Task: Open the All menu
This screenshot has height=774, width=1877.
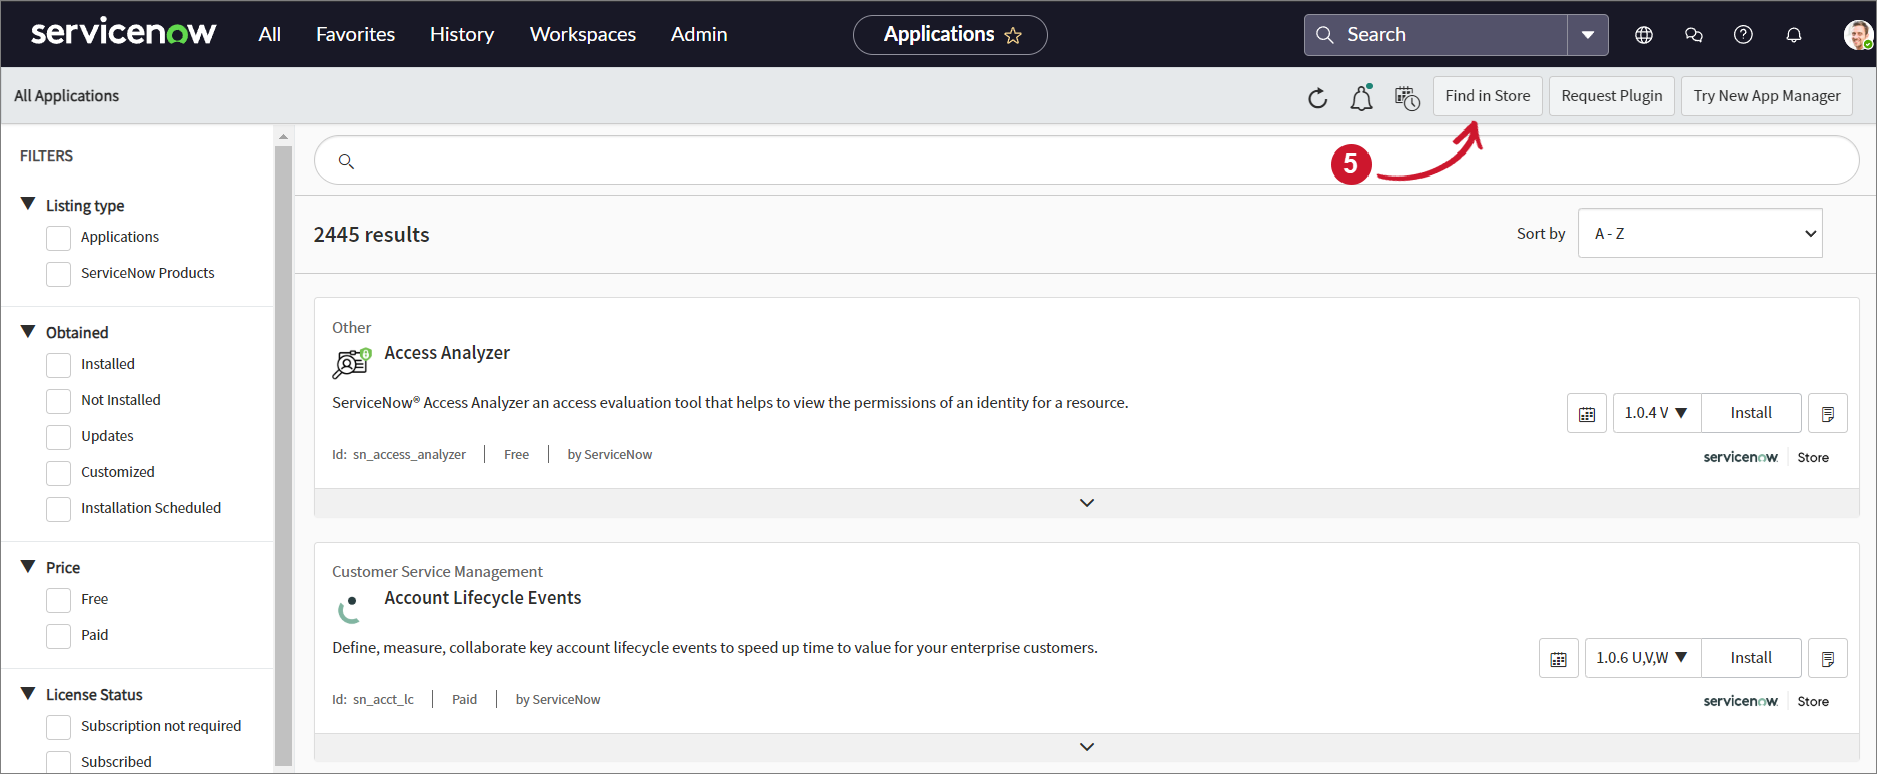Action: (x=269, y=34)
